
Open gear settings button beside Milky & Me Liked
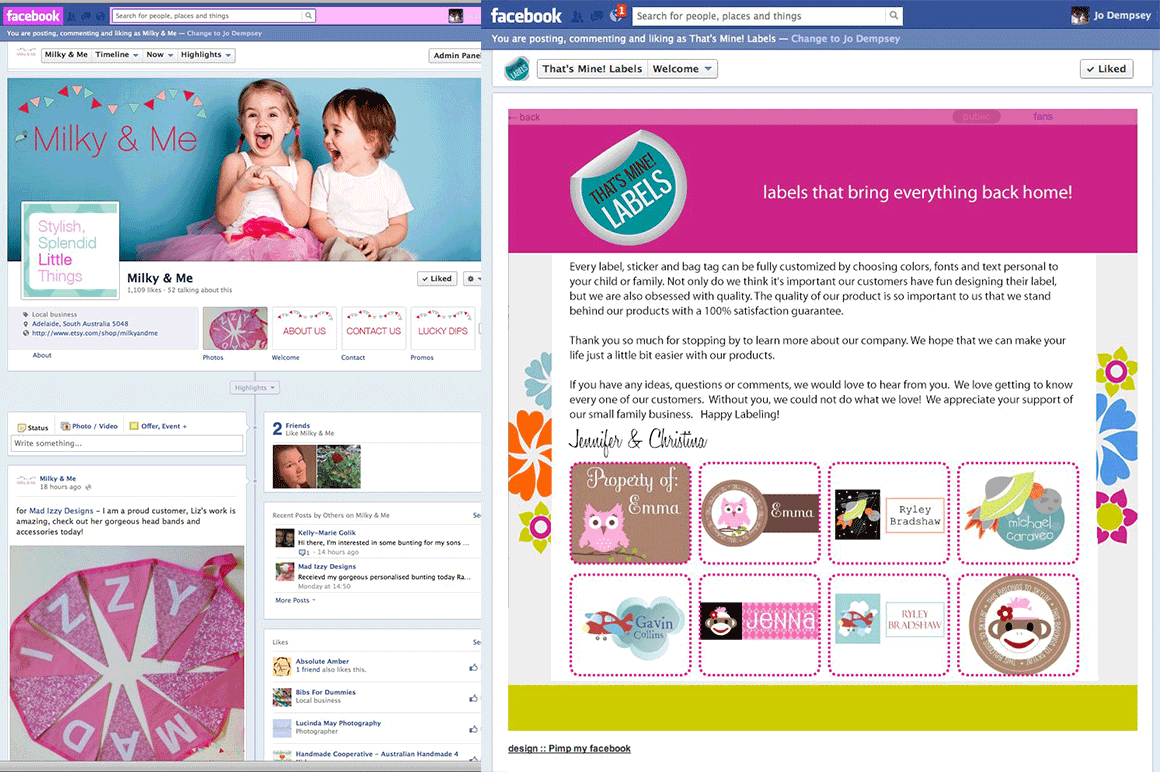471,279
